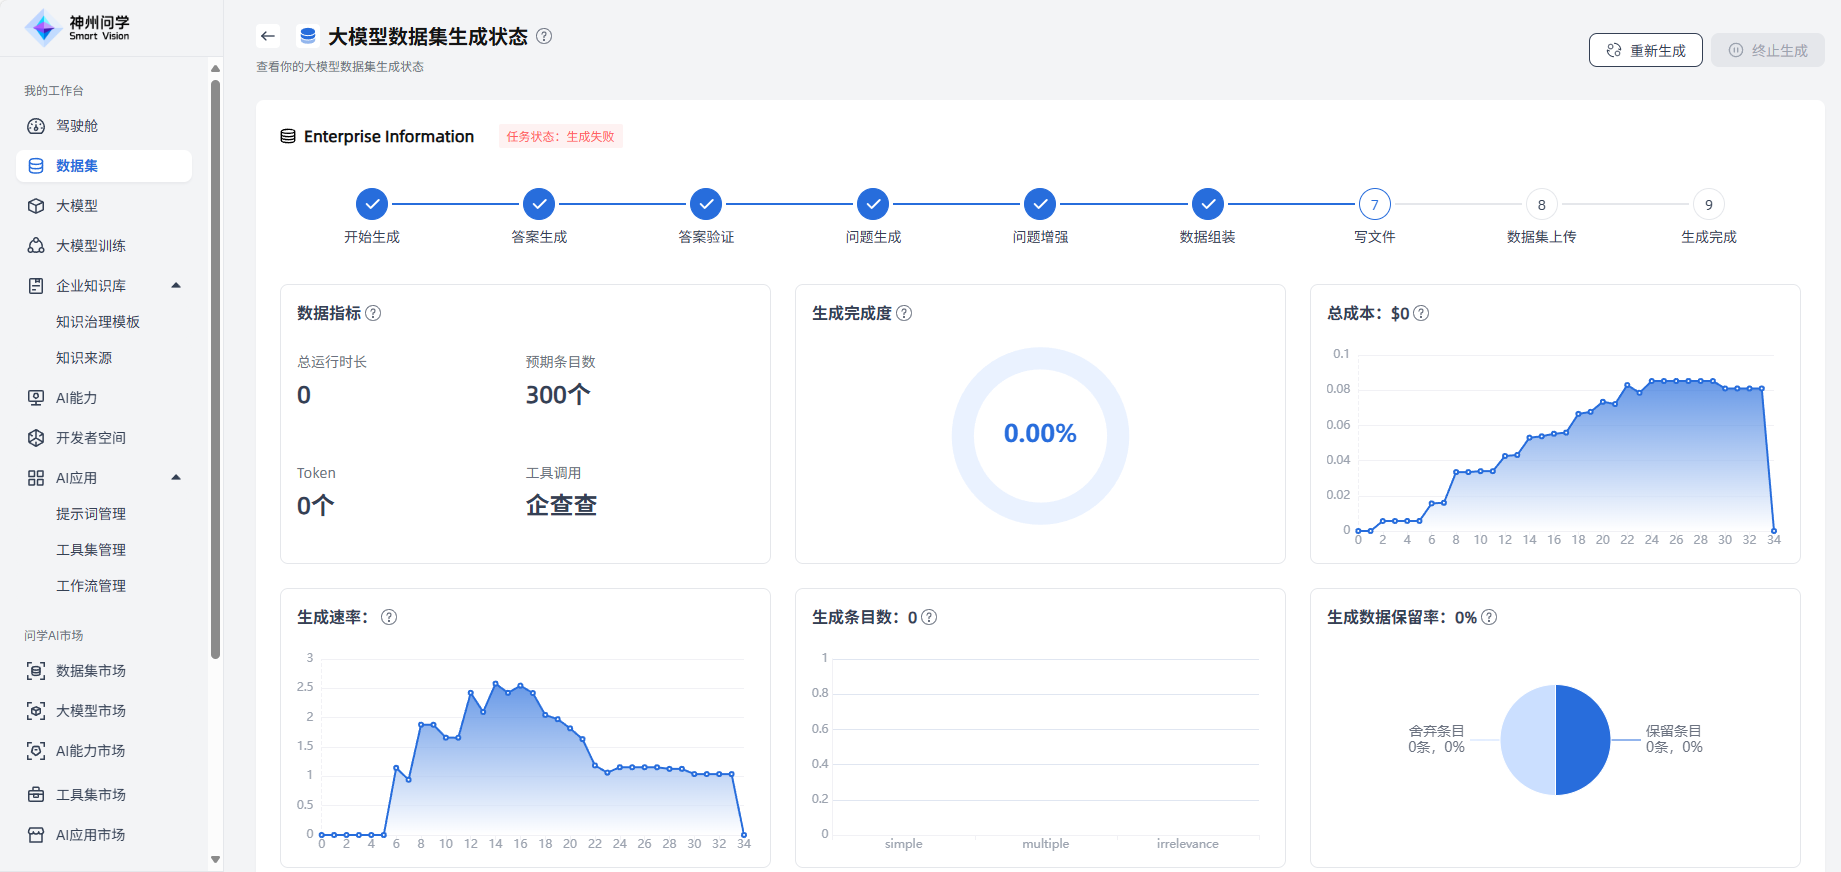
Task: Collapse the AI应用 sidebar section
Action: [x=176, y=478]
